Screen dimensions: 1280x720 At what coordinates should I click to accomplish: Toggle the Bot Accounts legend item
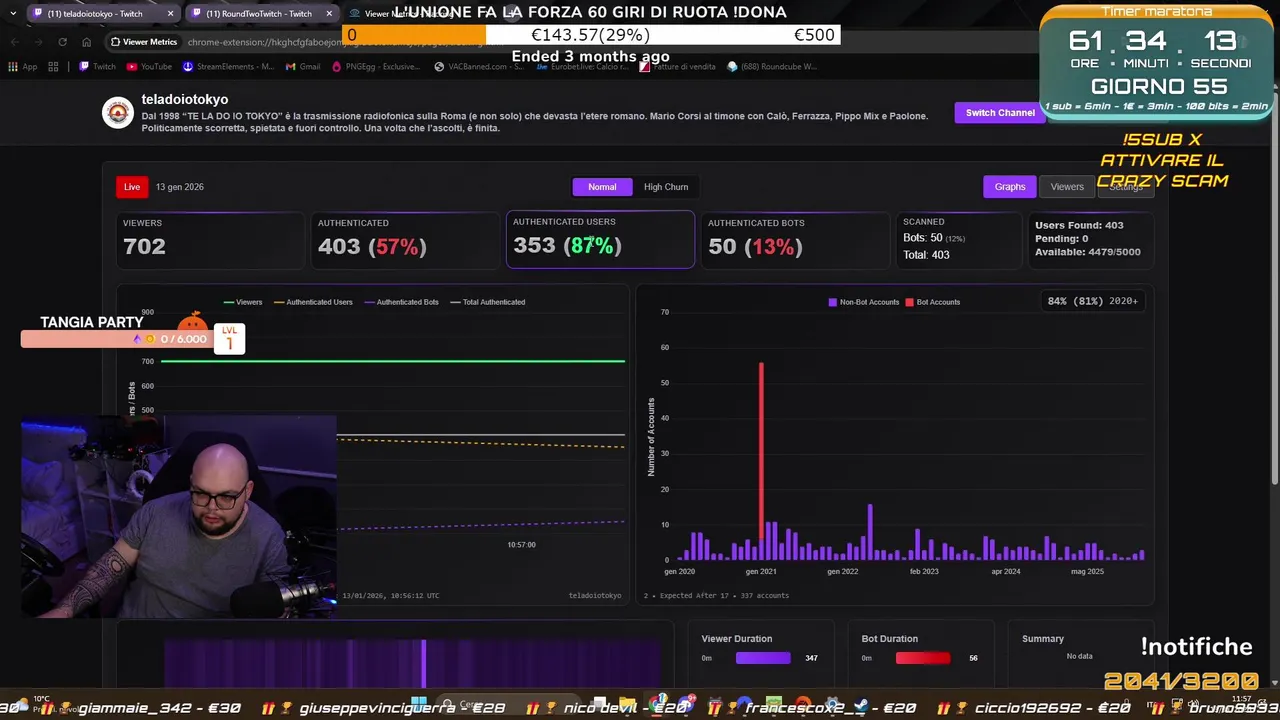point(933,302)
